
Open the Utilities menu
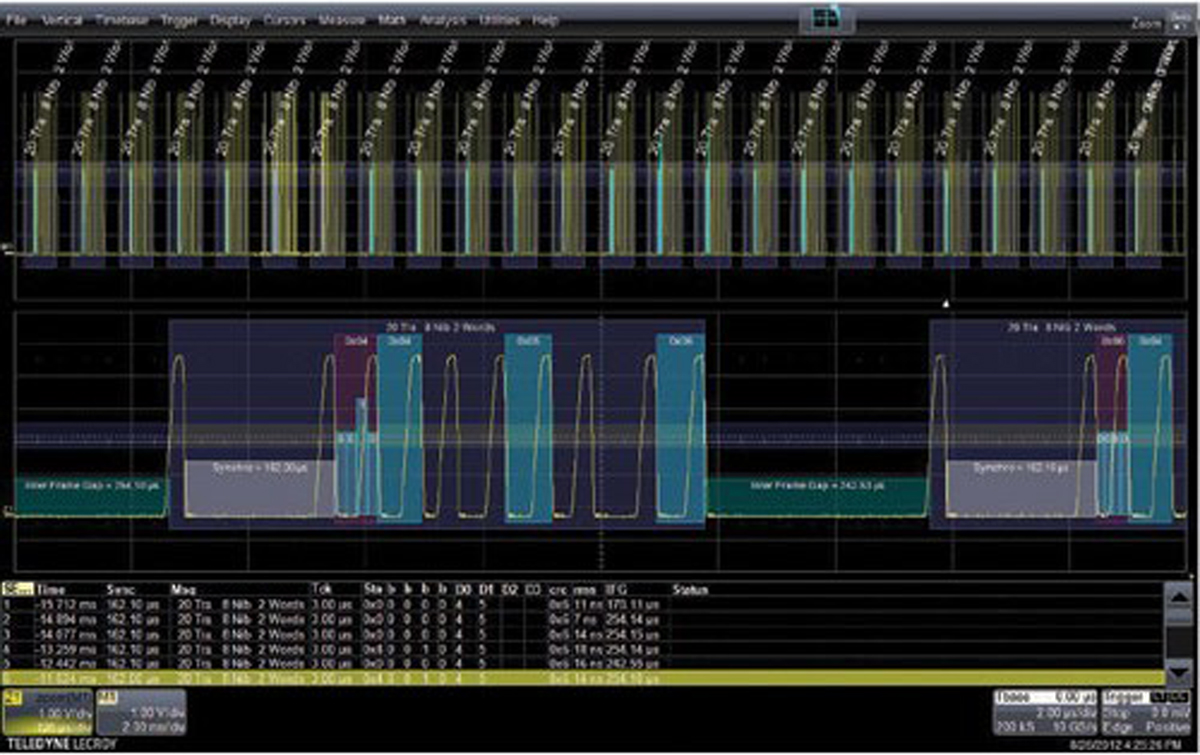(499, 20)
